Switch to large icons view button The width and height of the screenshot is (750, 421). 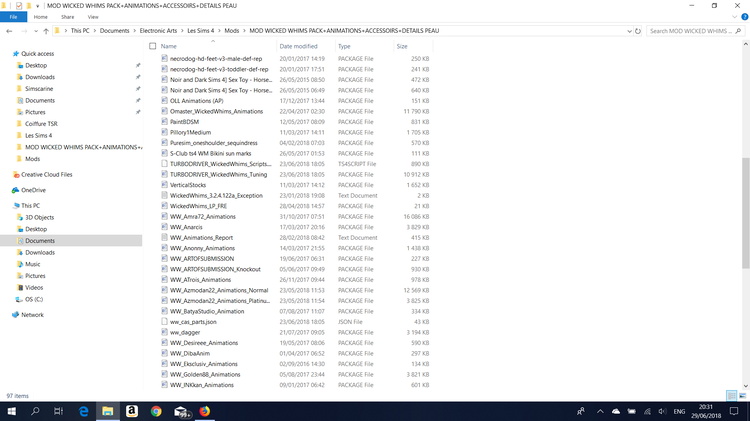coord(742,396)
